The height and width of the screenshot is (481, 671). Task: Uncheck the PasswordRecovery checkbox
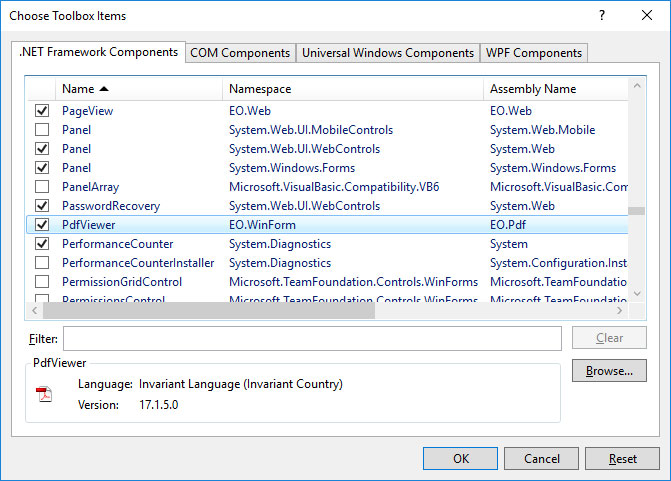coord(42,206)
